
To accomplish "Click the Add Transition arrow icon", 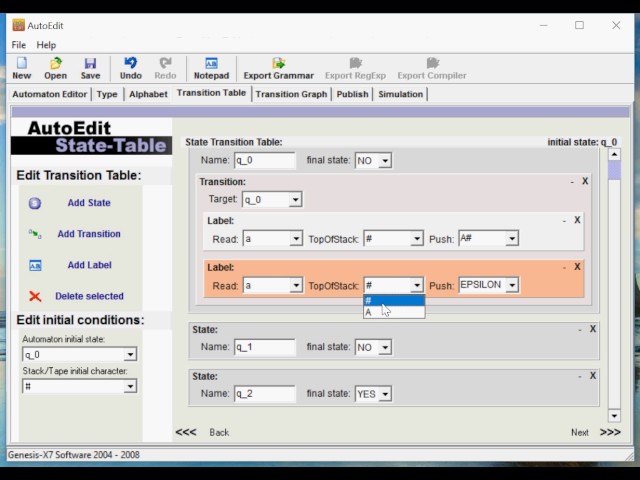I will 35,234.
